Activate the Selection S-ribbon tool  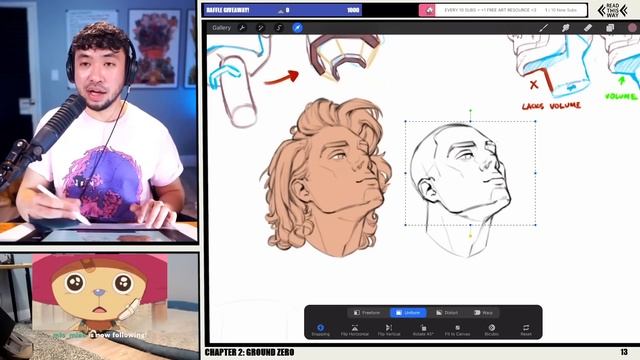[279, 28]
